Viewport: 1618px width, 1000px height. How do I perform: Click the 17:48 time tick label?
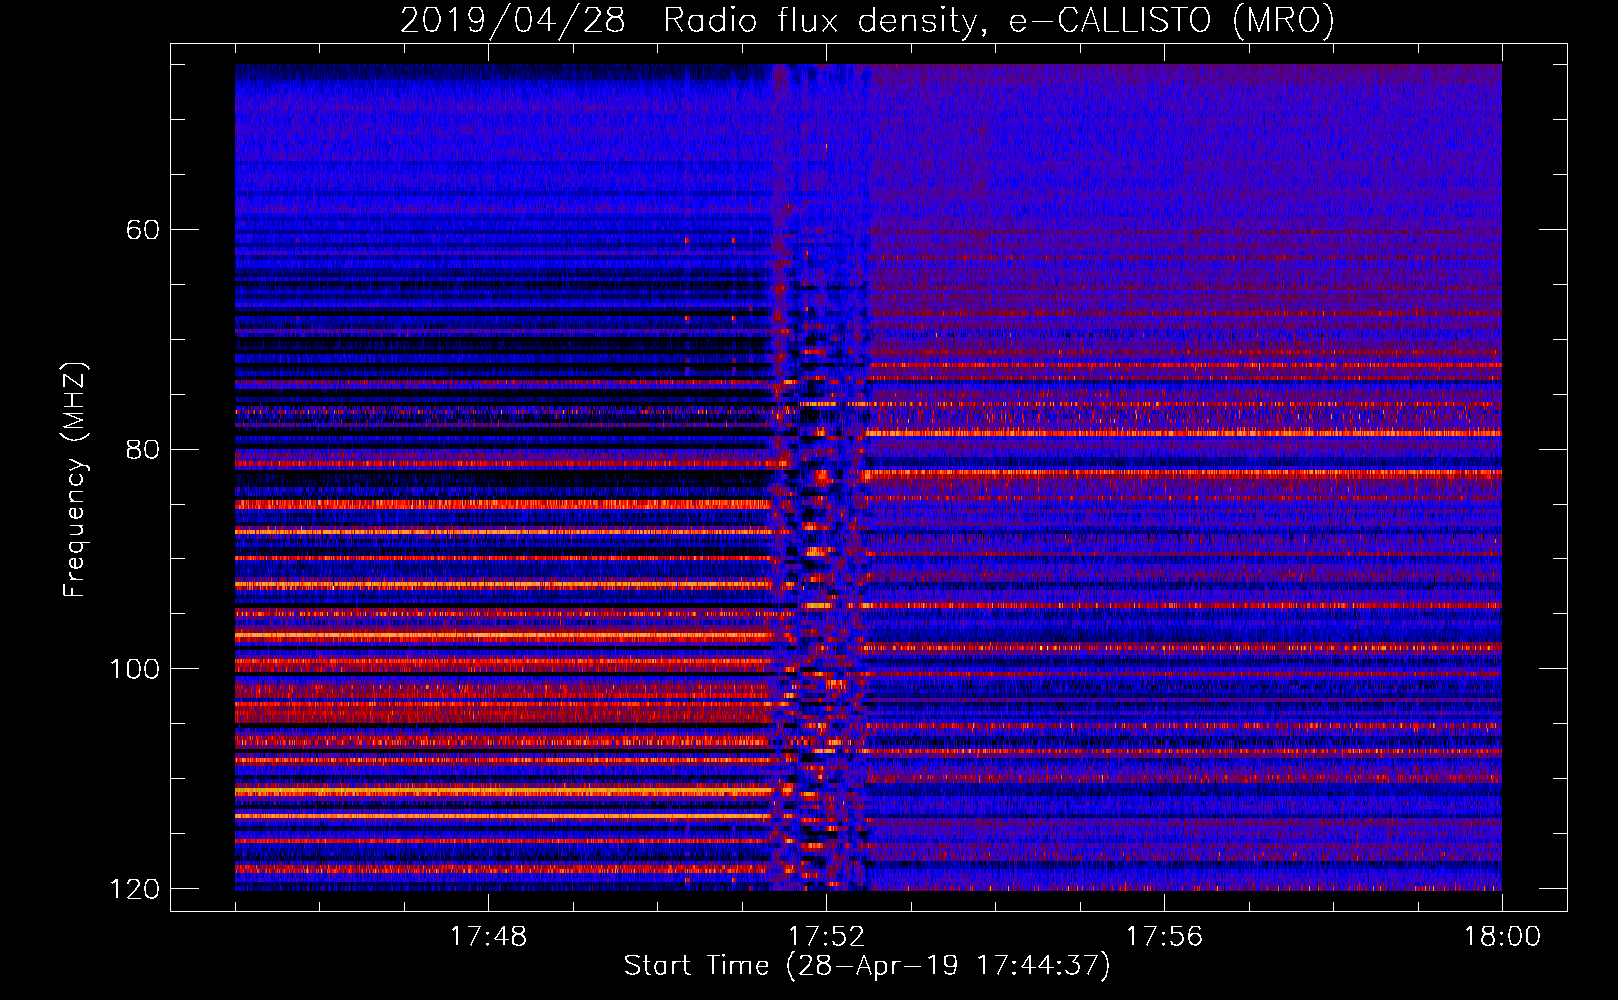click(488, 937)
